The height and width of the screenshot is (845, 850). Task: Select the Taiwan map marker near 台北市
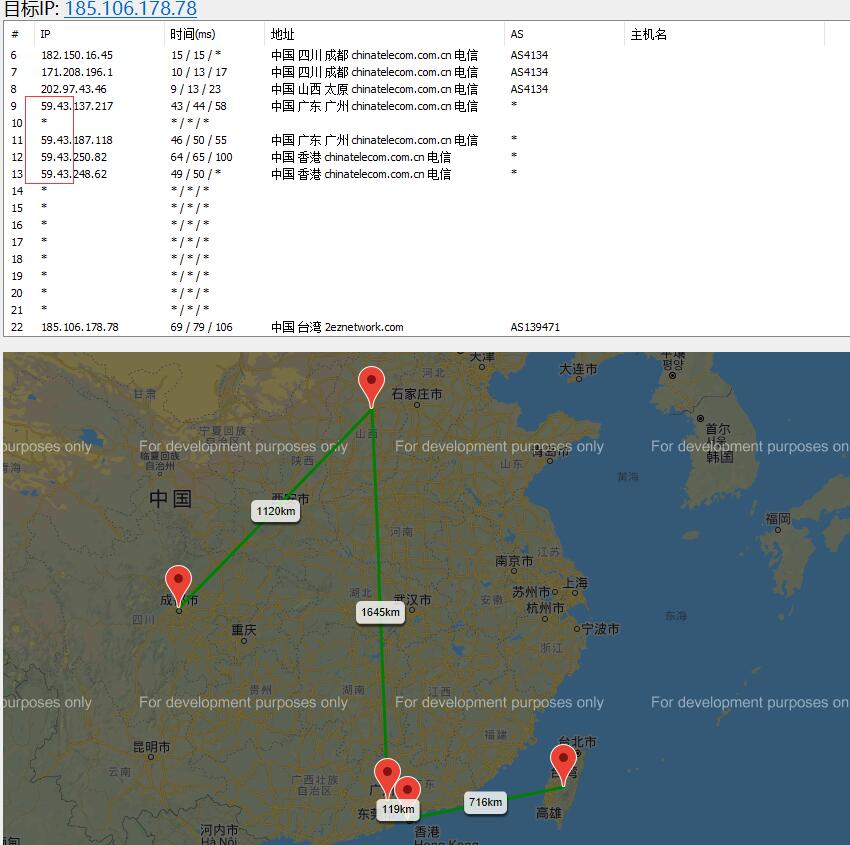pyautogui.click(x=563, y=765)
